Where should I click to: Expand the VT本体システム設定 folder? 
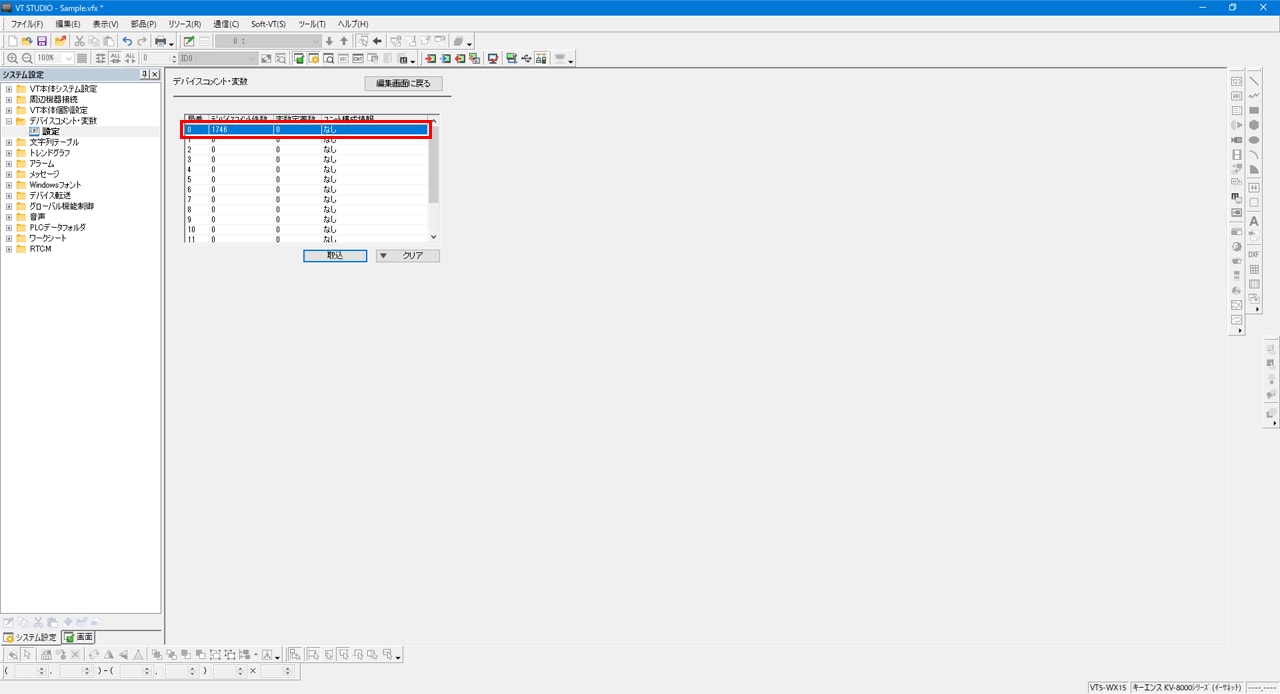tap(9, 89)
